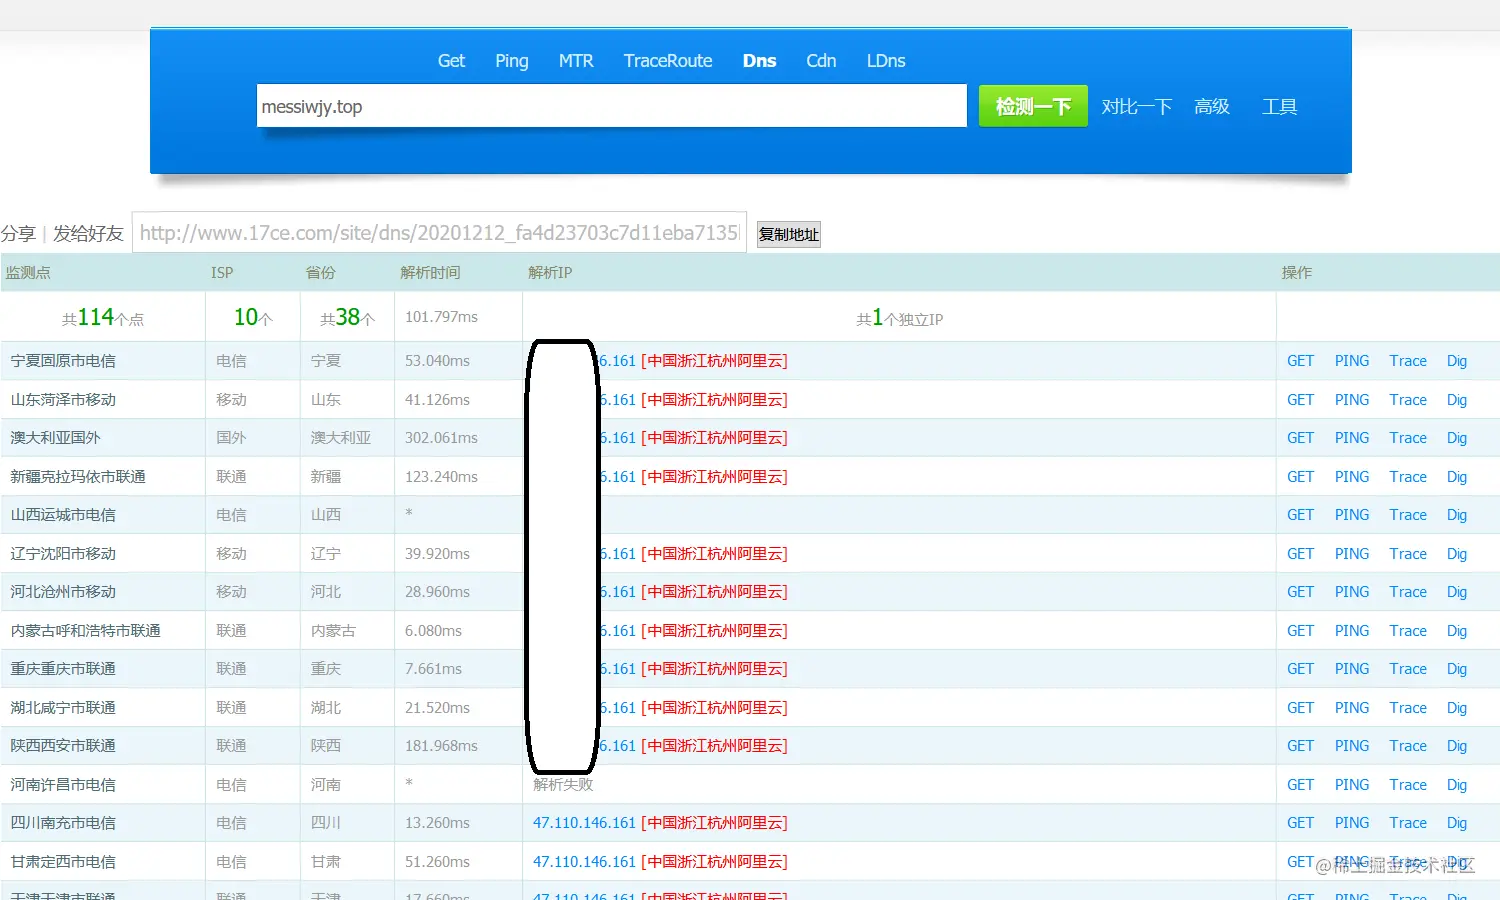Click Trace for 山东菏泽市移动 row
Viewport: 1500px width, 900px height.
1408,400
